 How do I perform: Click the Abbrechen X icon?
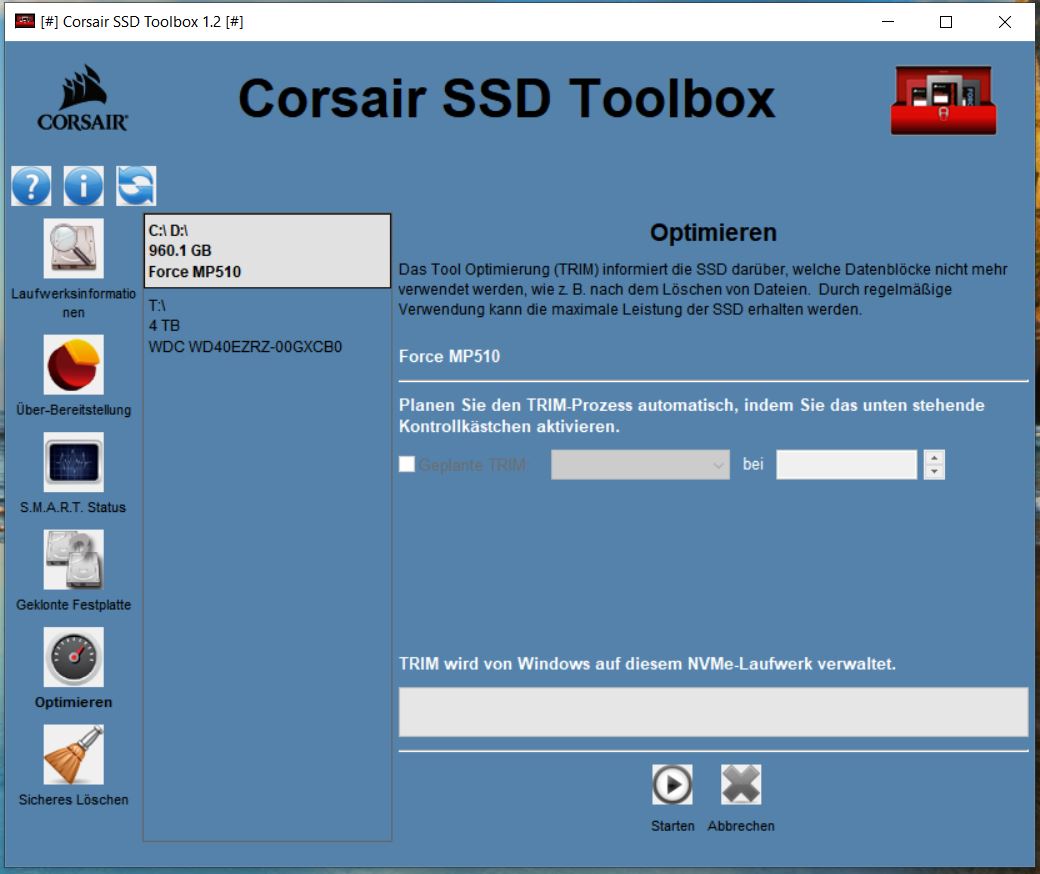coord(741,784)
